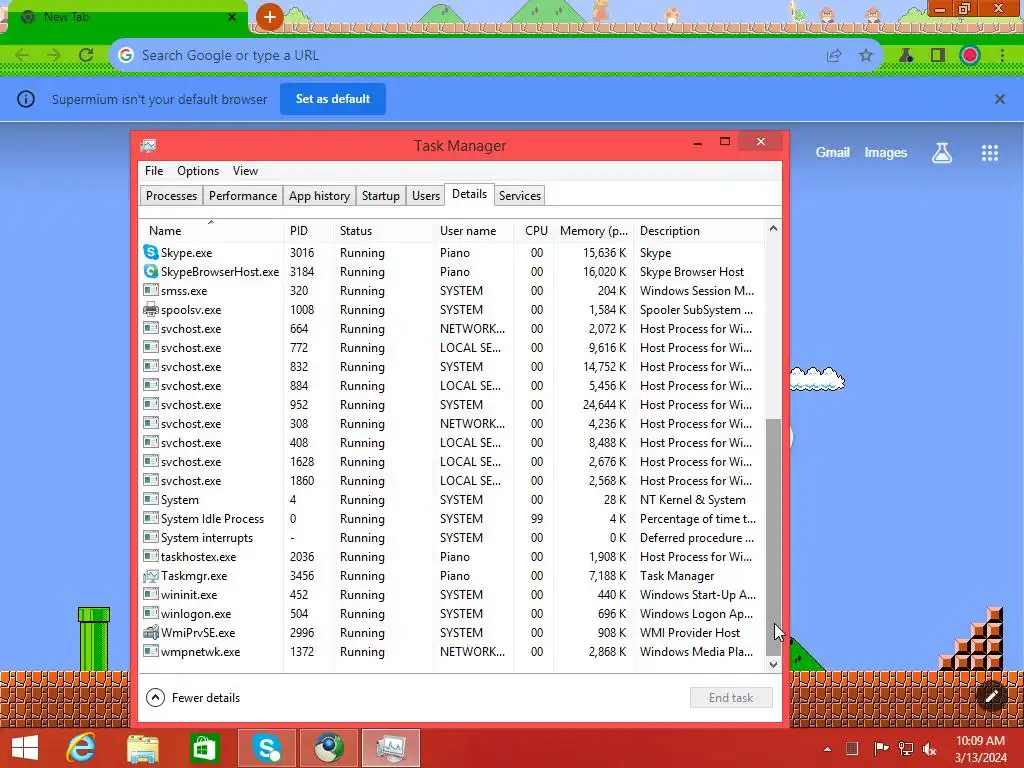Click the End task button

(x=731, y=697)
